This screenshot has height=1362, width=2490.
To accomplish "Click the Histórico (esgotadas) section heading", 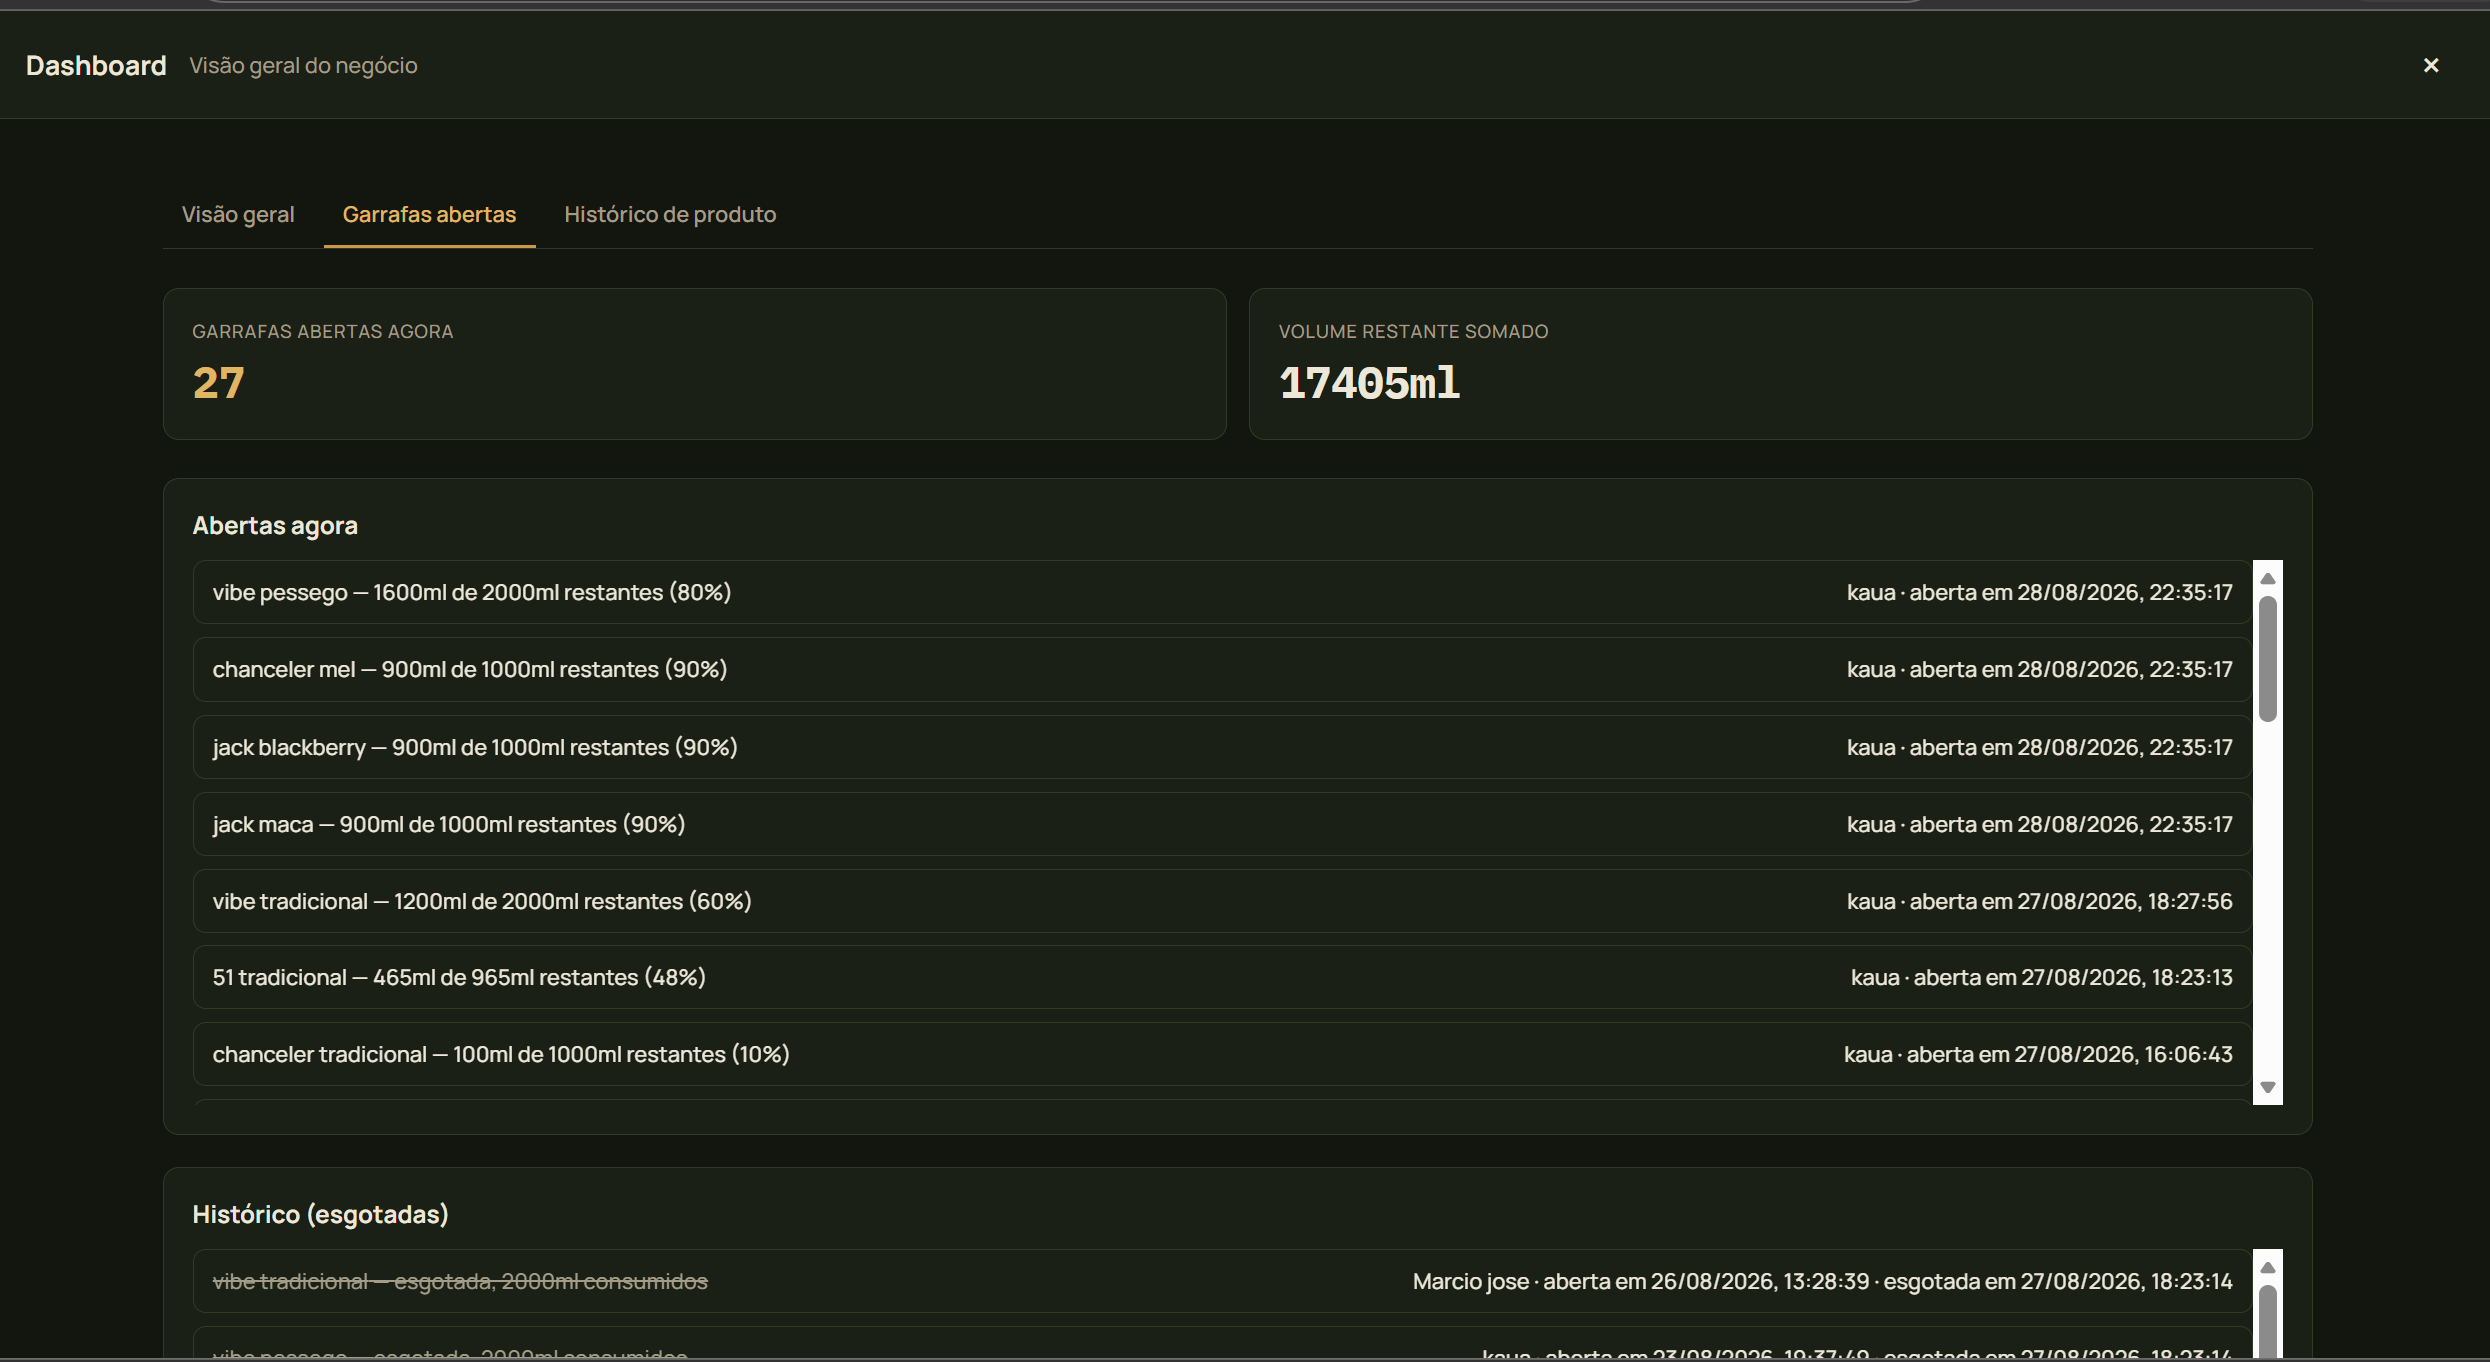I will [x=320, y=1214].
